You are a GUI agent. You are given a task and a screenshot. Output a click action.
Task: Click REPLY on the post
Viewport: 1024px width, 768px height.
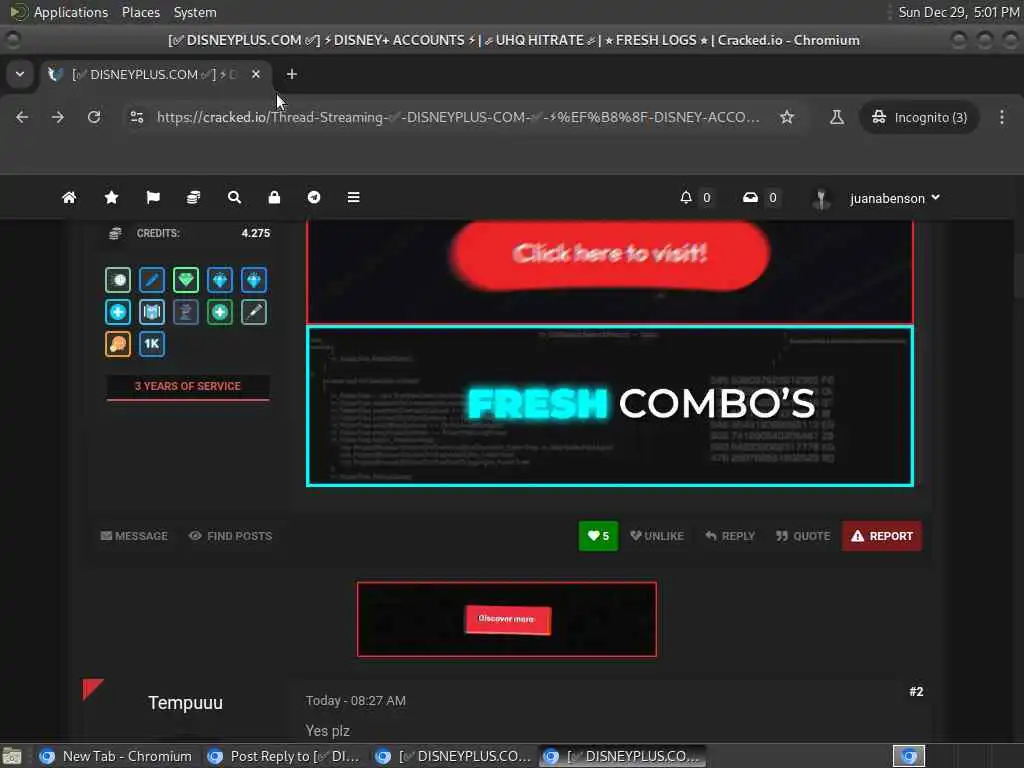(x=730, y=536)
